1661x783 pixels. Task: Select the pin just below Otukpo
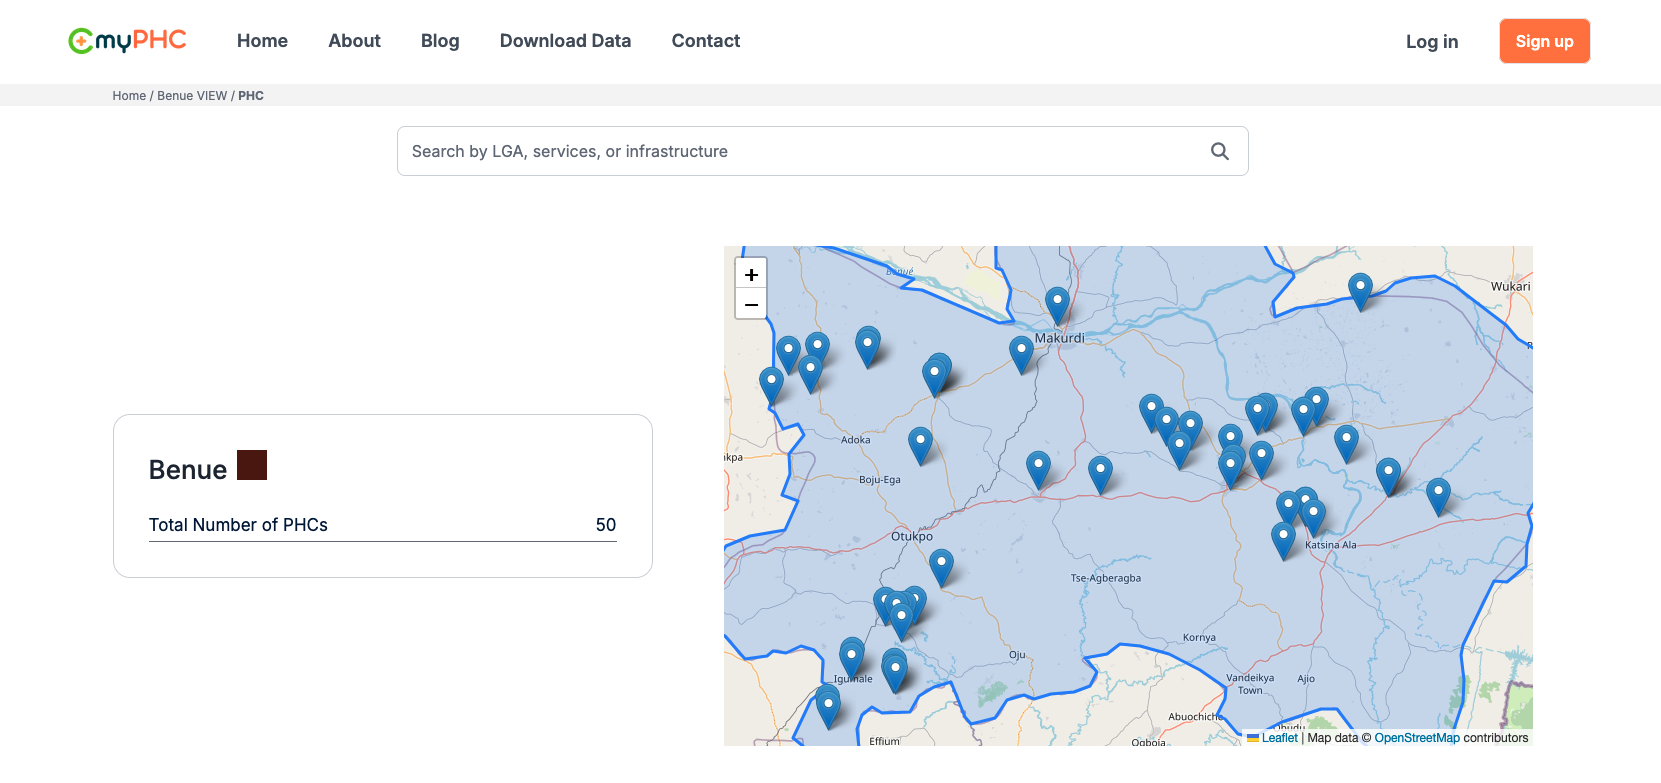[941, 565]
